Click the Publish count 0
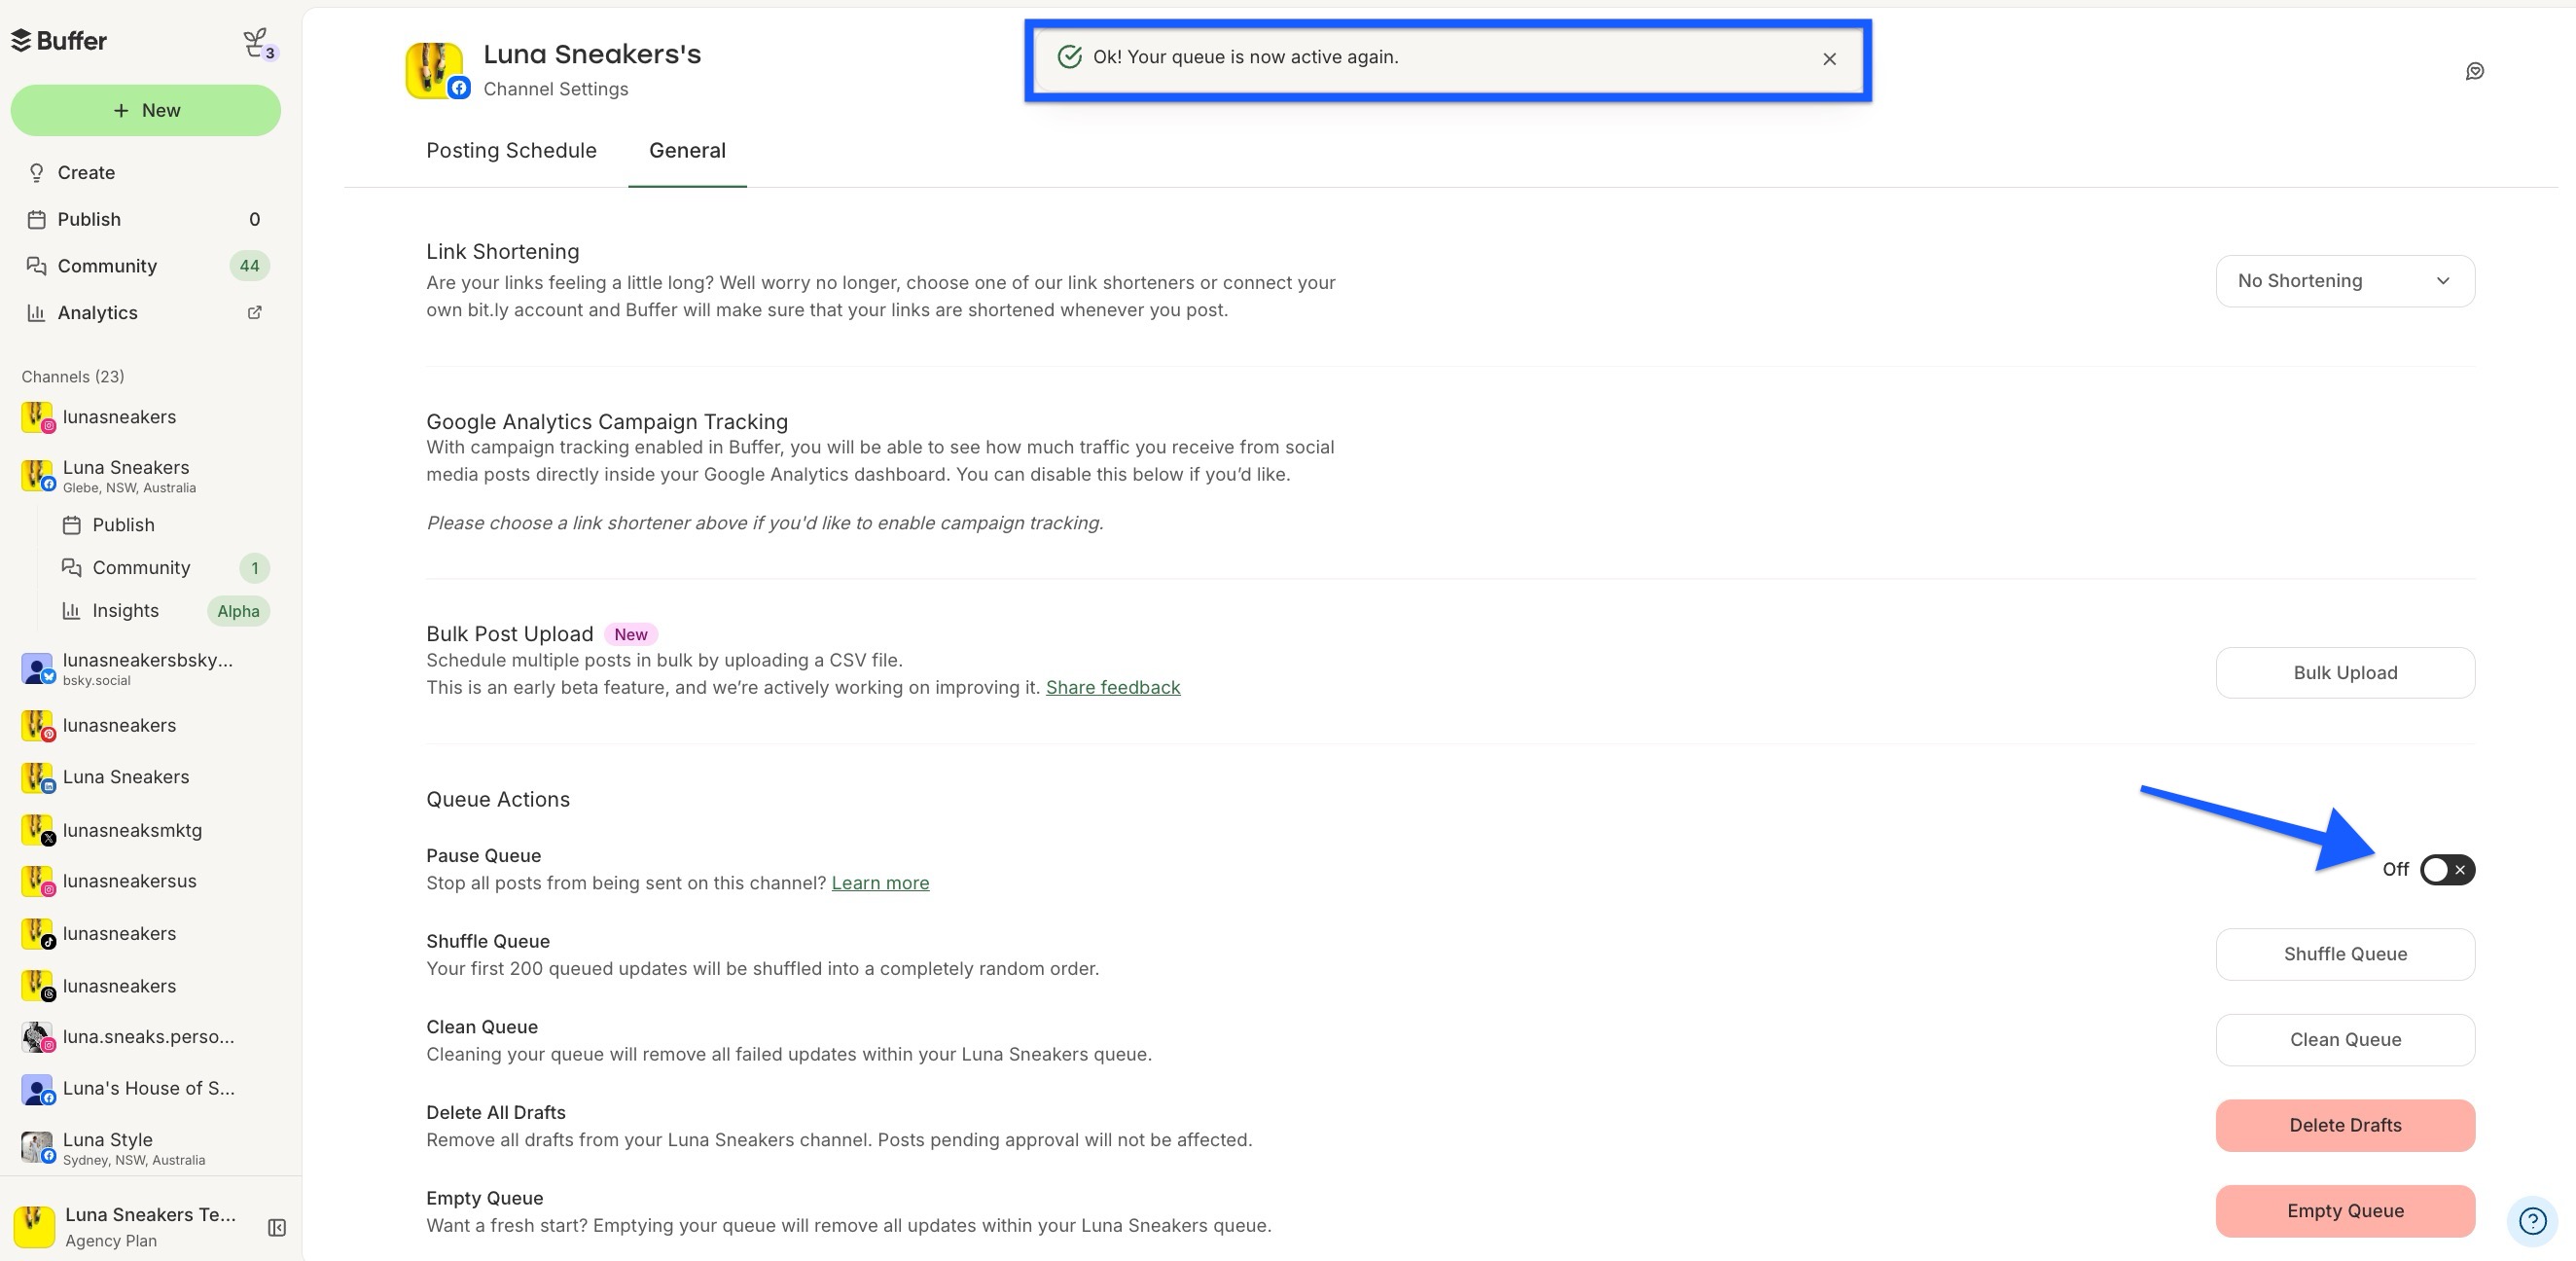The image size is (2576, 1261). (254, 219)
